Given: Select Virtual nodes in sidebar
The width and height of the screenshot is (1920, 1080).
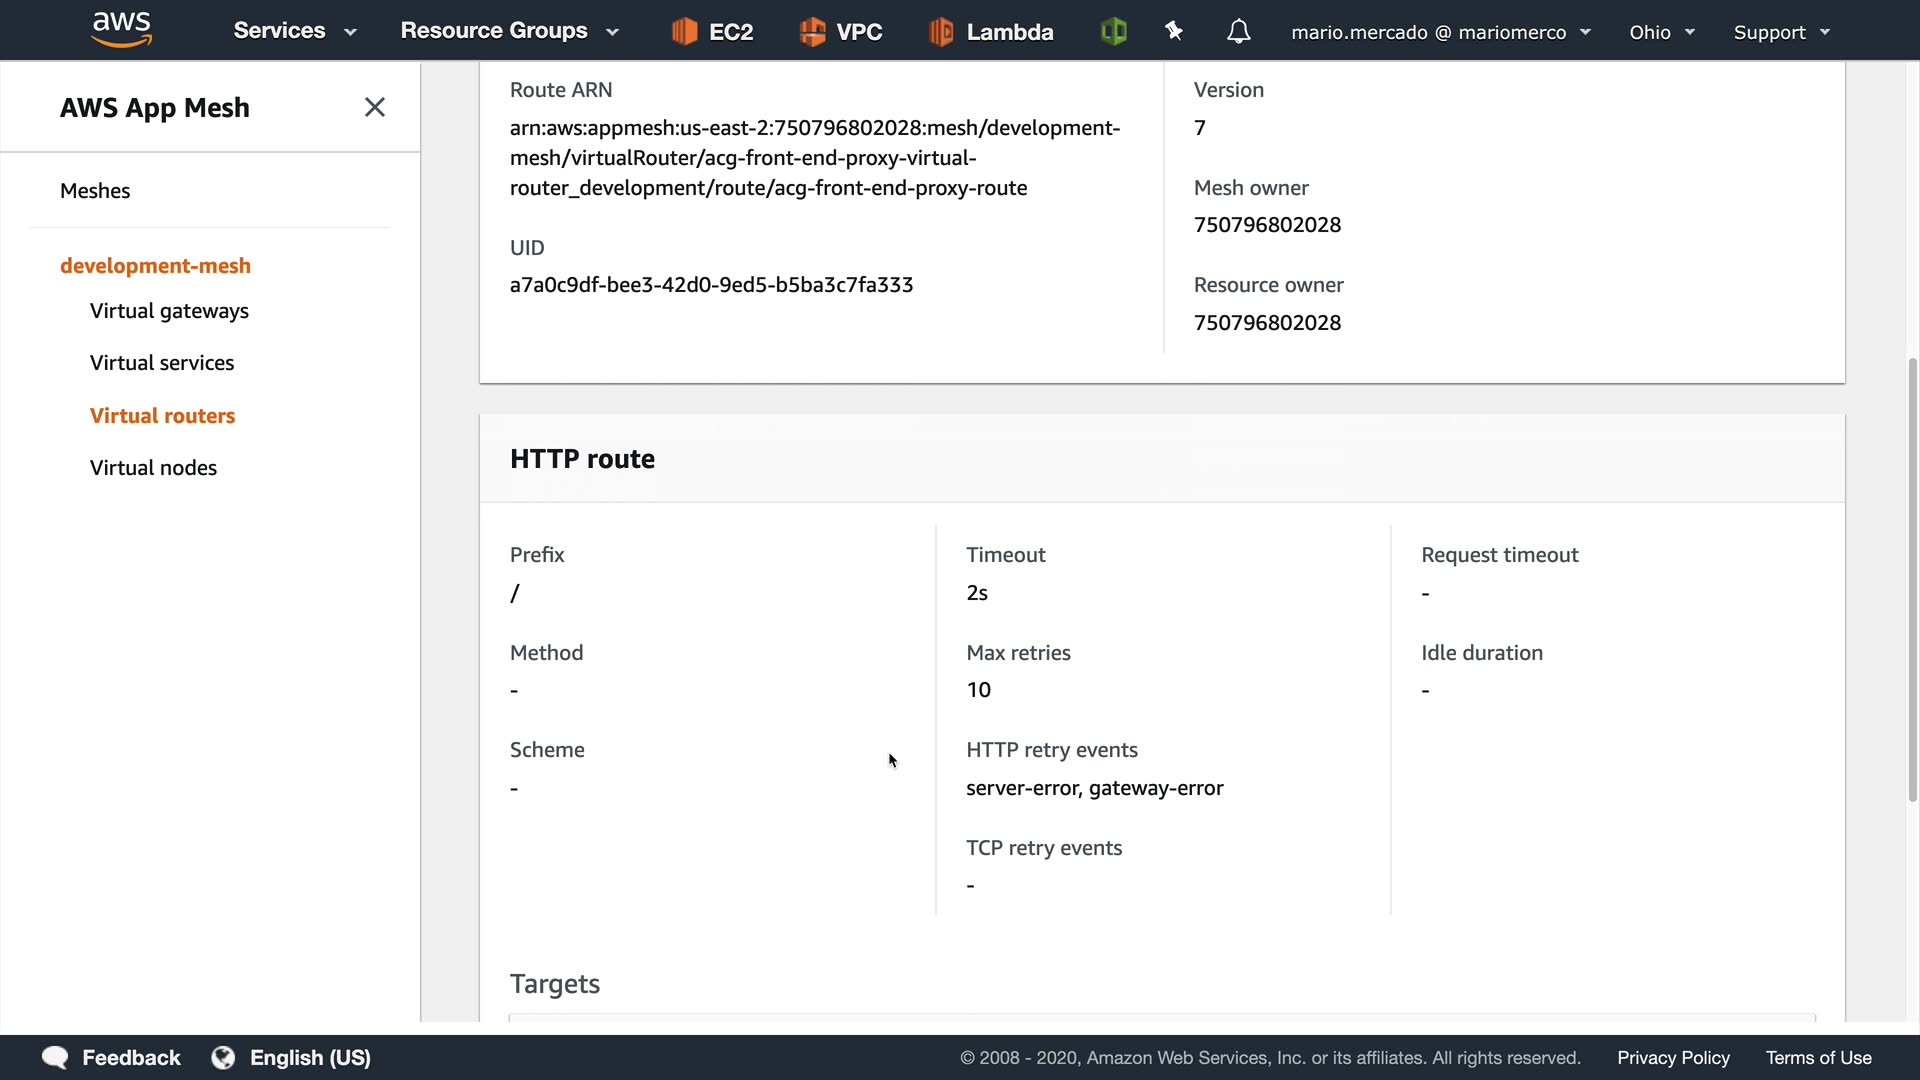Looking at the screenshot, I should 153,468.
